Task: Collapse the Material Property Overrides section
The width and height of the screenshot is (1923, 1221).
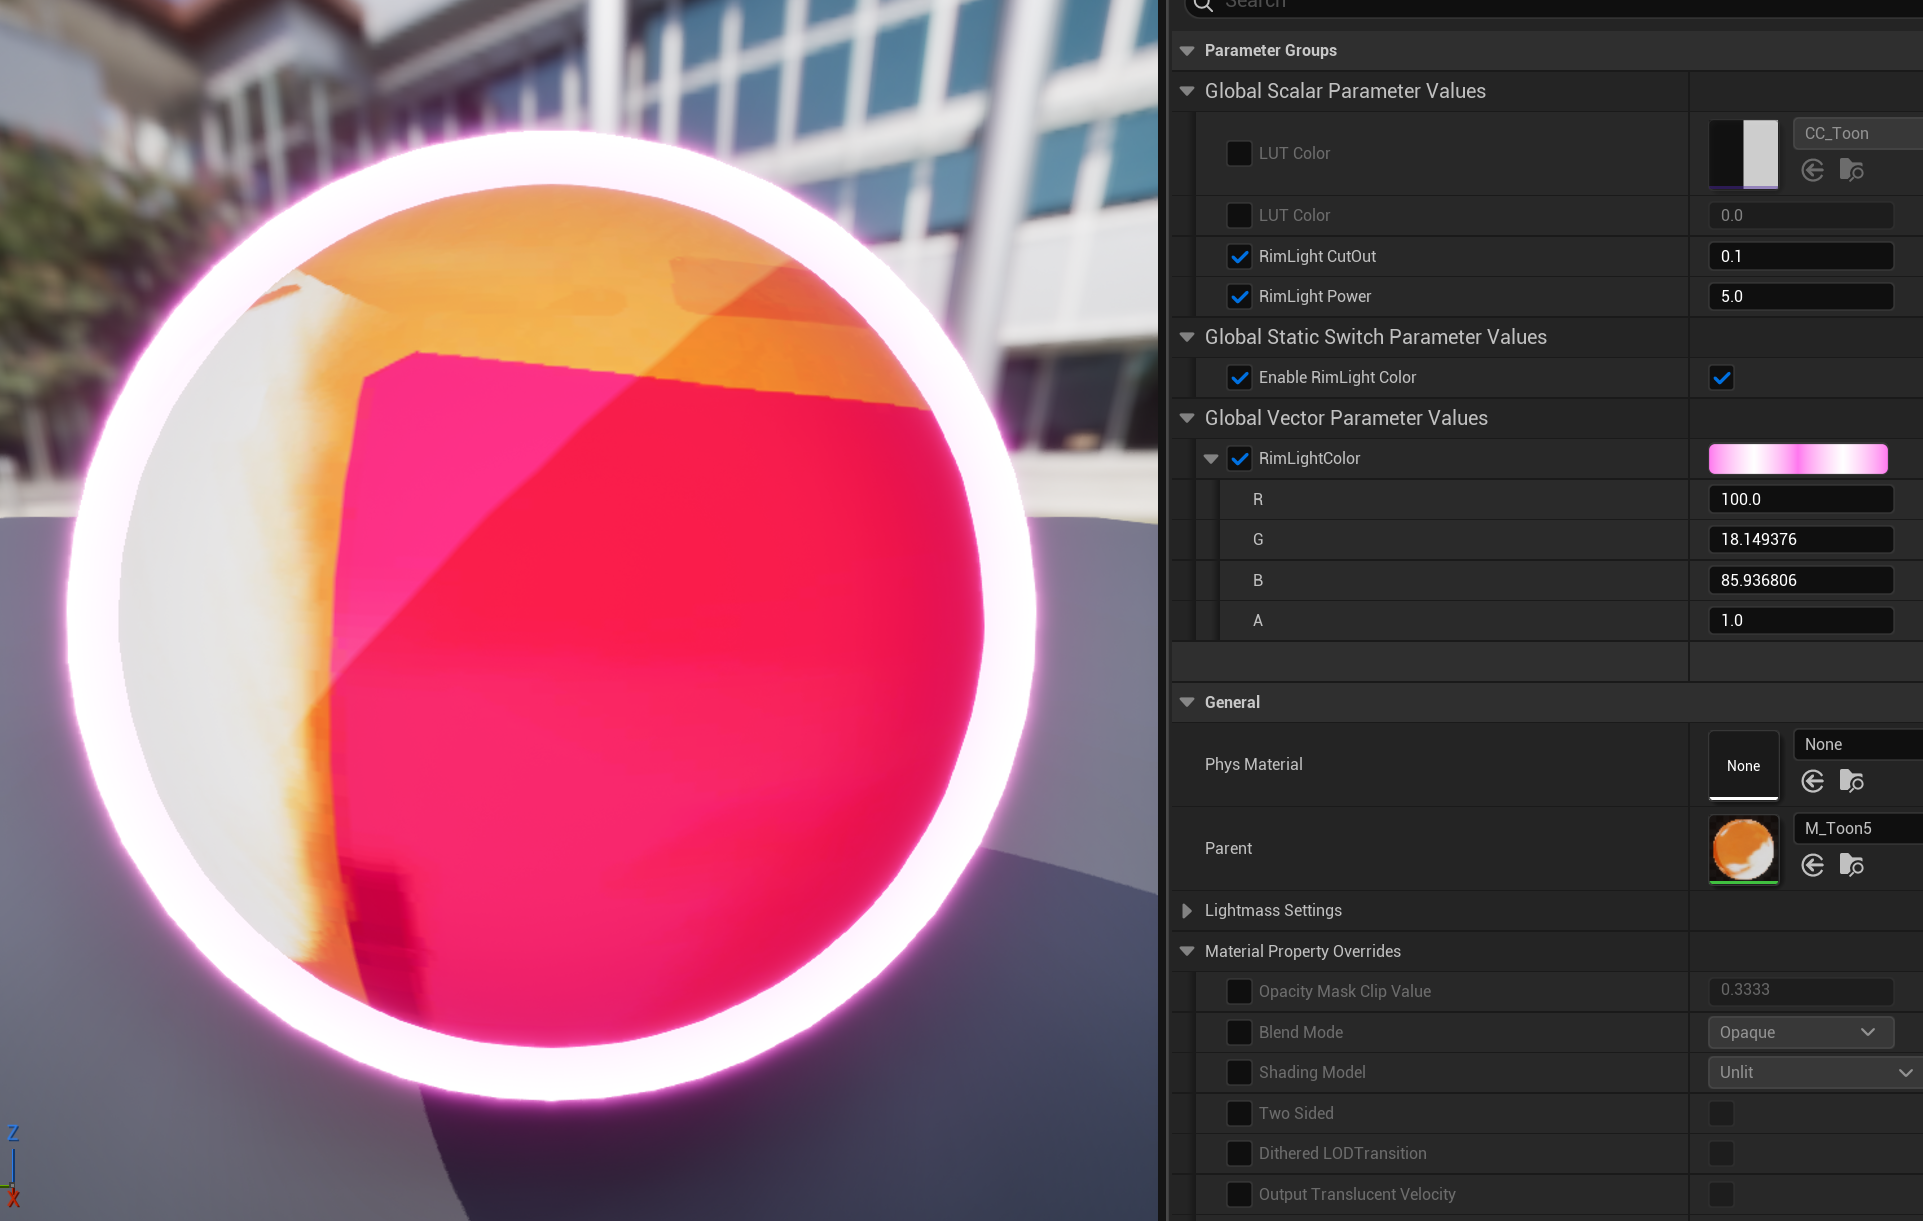Action: [1187, 951]
